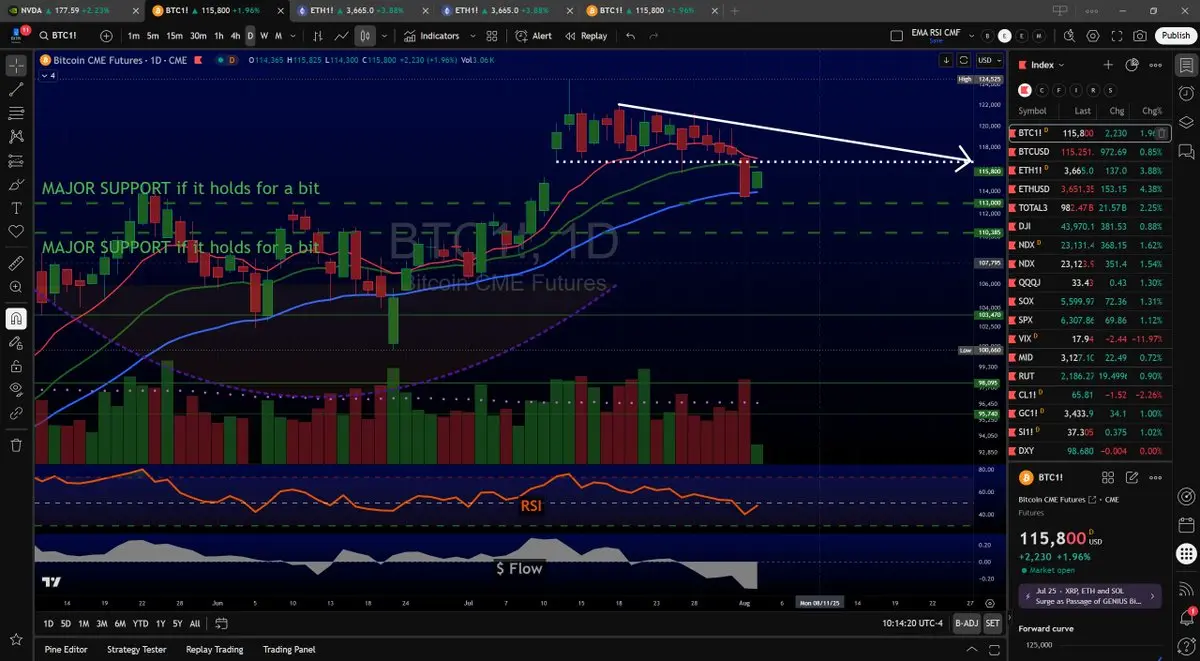The height and width of the screenshot is (661, 1200).
Task: Open the Pine Editor tab
Action: click(x=66, y=649)
